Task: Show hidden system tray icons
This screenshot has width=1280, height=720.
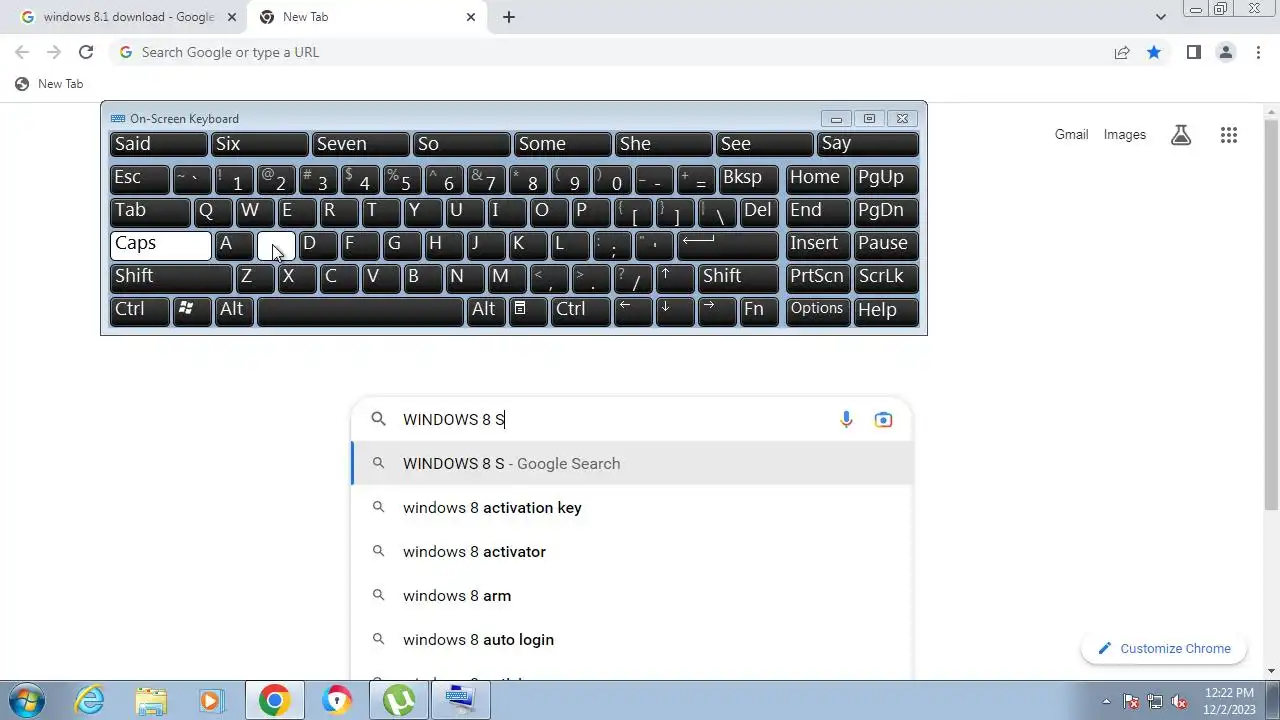Action: click(x=1106, y=701)
